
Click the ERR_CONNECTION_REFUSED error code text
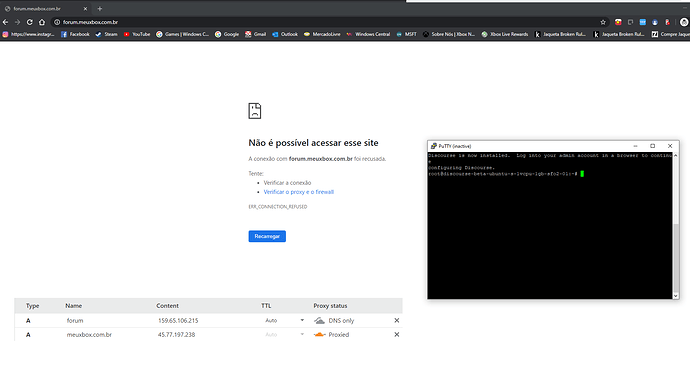point(278,206)
